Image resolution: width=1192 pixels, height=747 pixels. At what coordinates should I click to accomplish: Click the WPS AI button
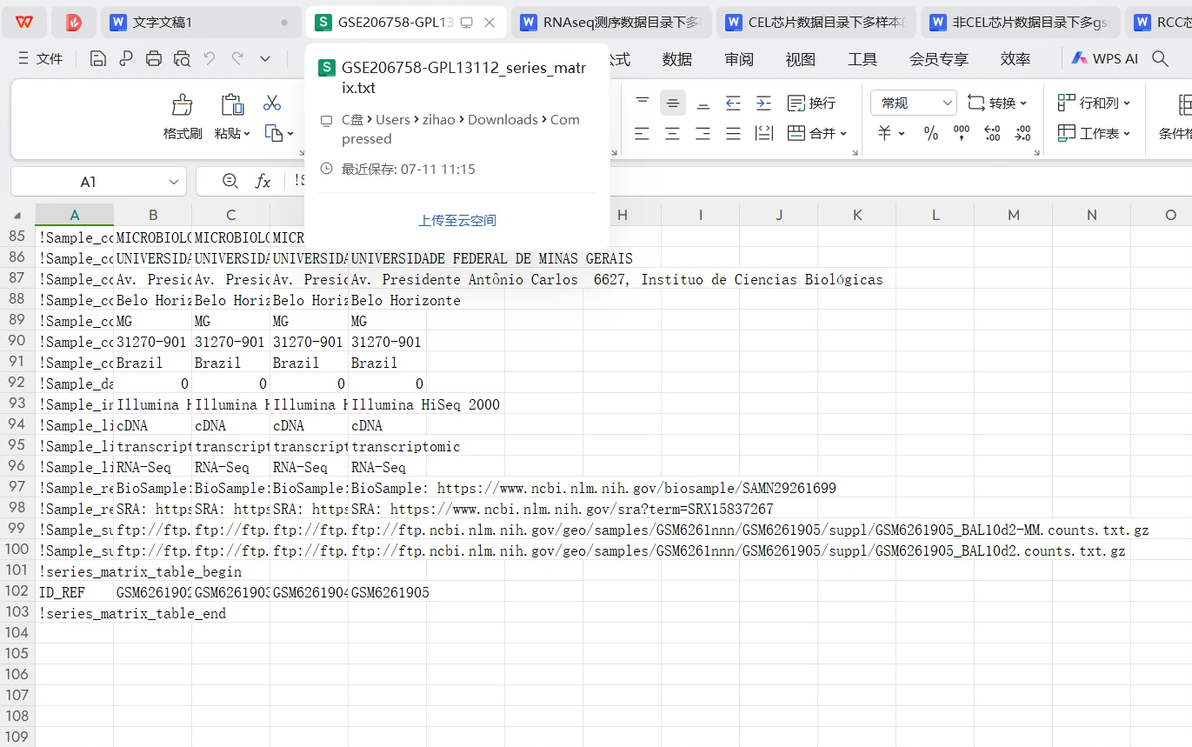[x=1105, y=59]
